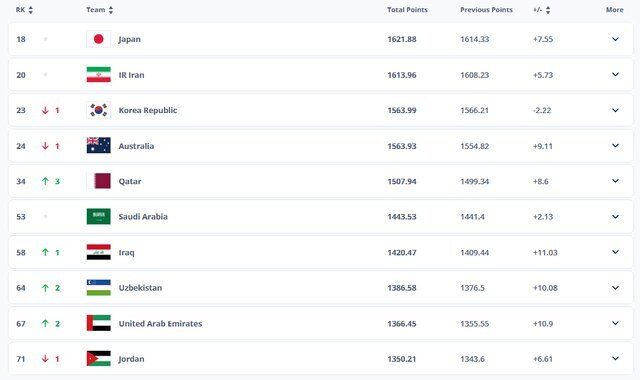
Task: Open the Jordan team name link
Action: coord(131,359)
